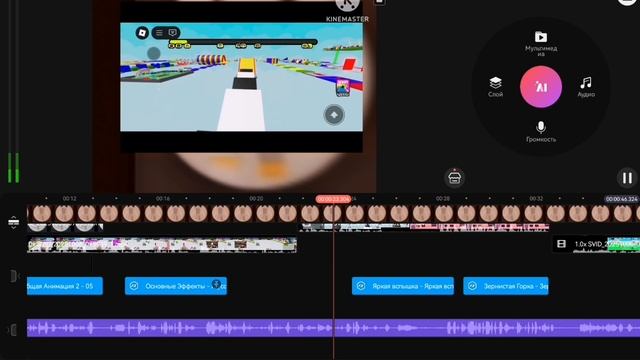Tap the jump arrow button in the preview
Screen dimensions: 640x360
334,115
